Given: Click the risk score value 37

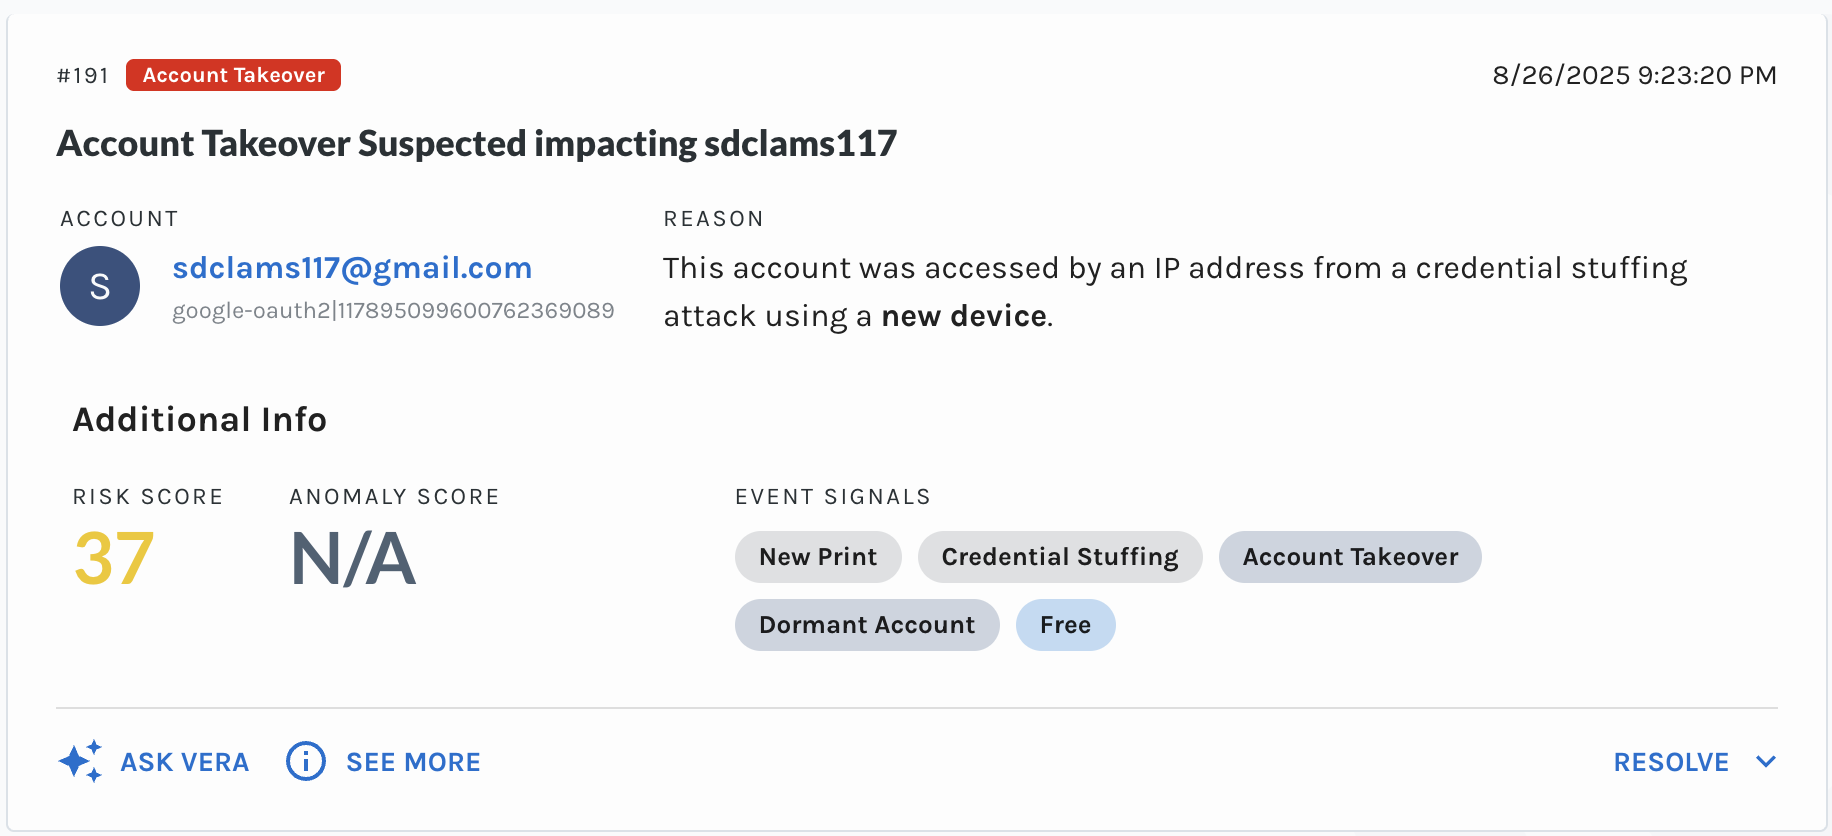Looking at the screenshot, I should click(x=114, y=558).
